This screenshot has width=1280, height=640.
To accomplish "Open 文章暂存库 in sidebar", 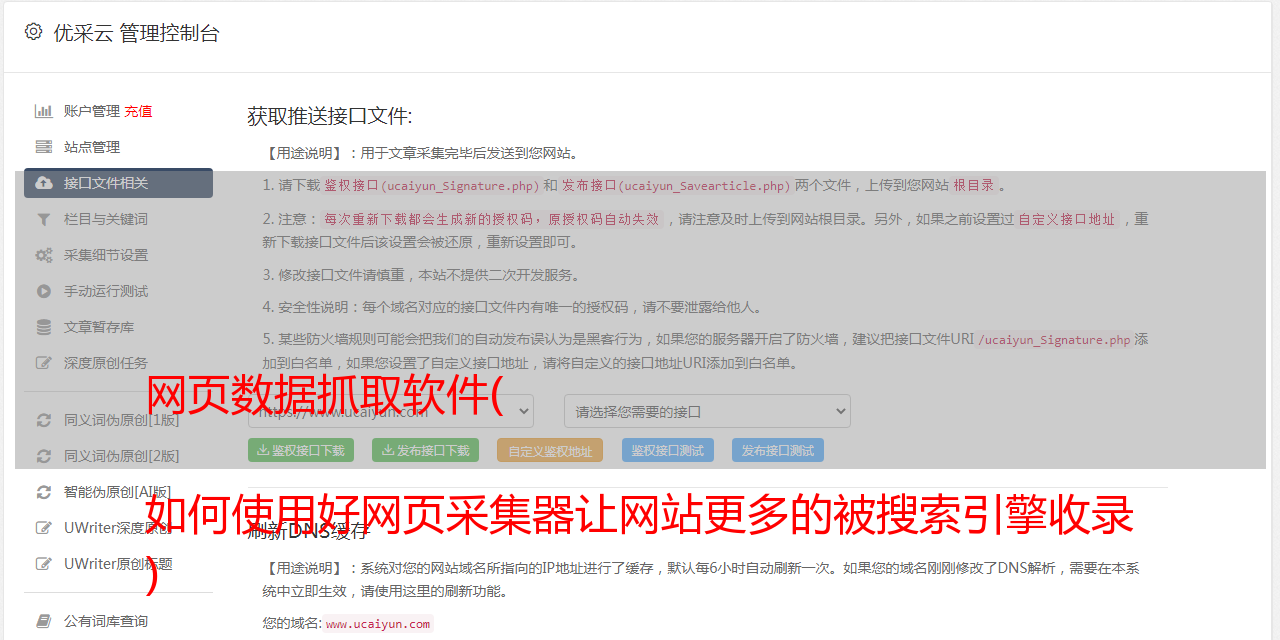I will pyautogui.click(x=99, y=327).
